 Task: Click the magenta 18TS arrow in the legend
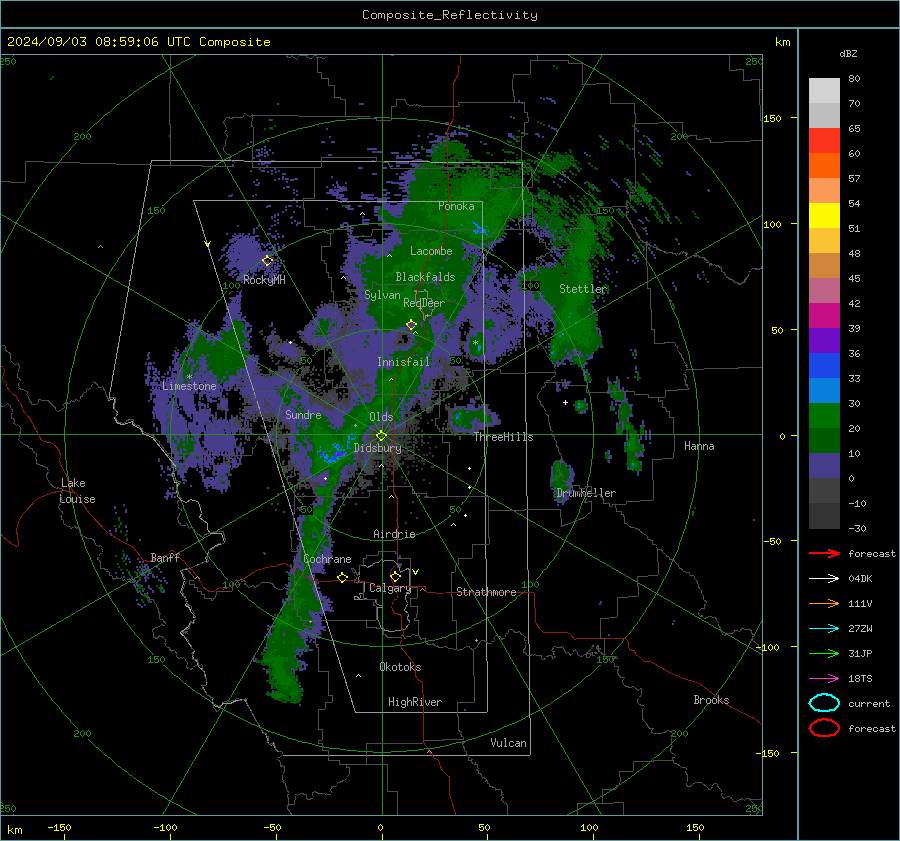pyautogui.click(x=824, y=679)
